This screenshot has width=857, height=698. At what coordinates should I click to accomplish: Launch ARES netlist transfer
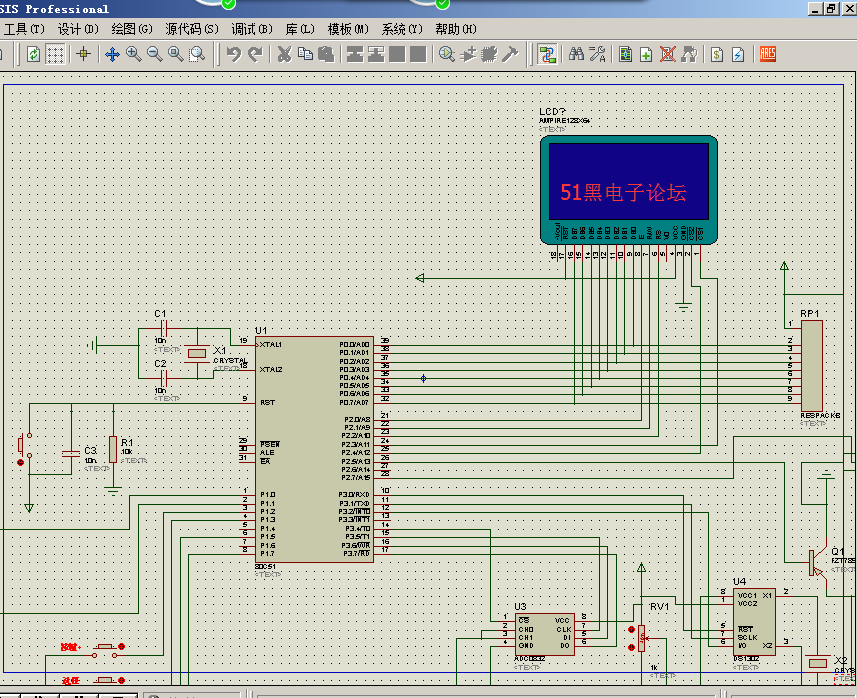pos(767,54)
